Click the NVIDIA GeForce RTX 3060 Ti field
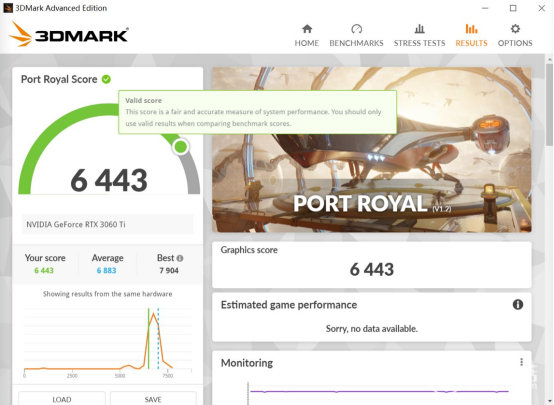Viewport: 554px width, 405px height. [x=107, y=224]
